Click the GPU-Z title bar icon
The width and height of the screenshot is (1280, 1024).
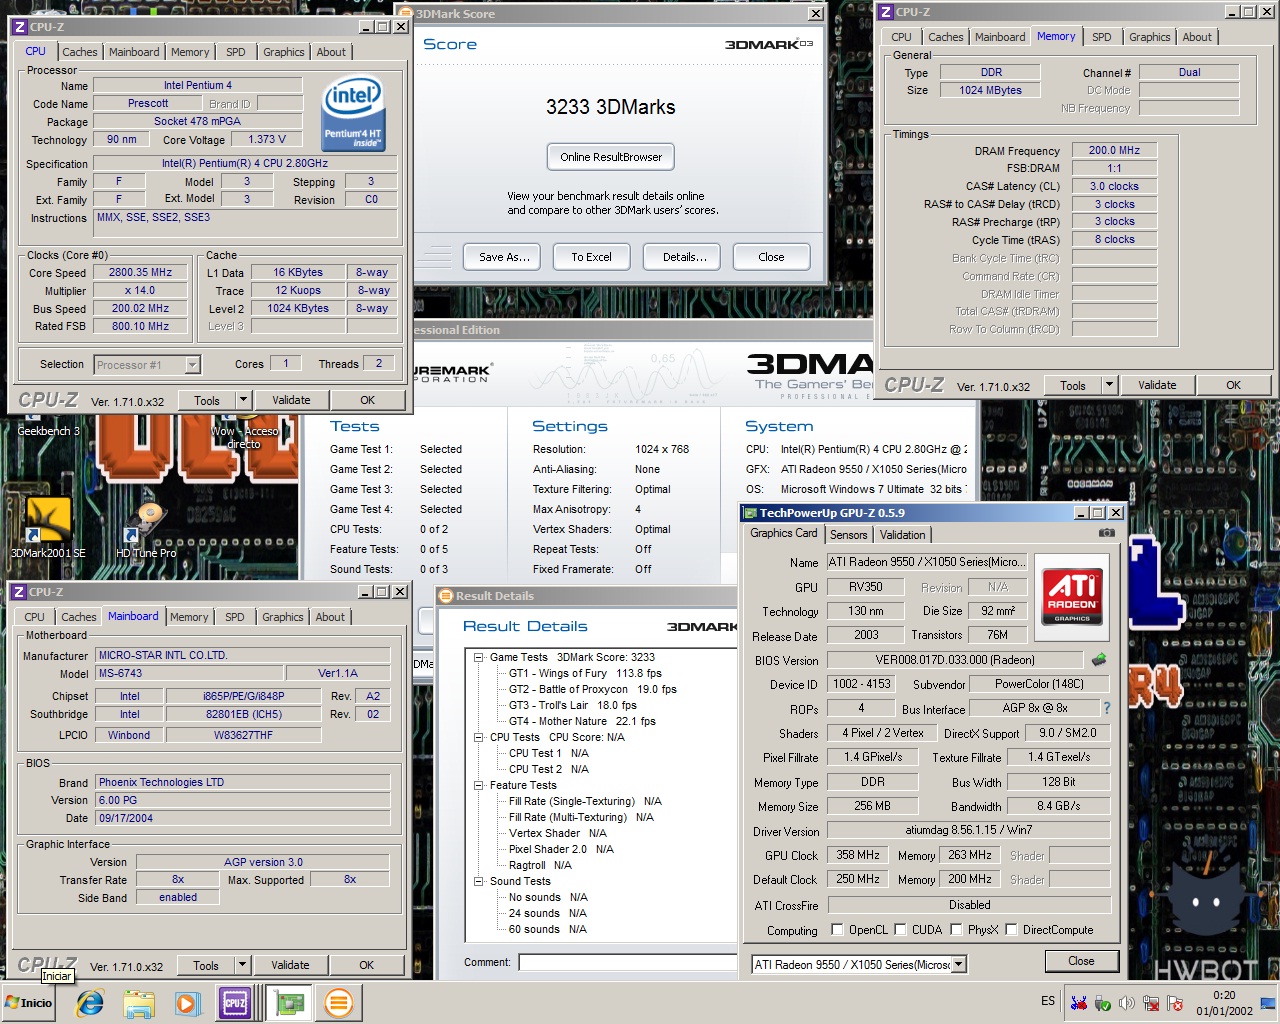749,513
